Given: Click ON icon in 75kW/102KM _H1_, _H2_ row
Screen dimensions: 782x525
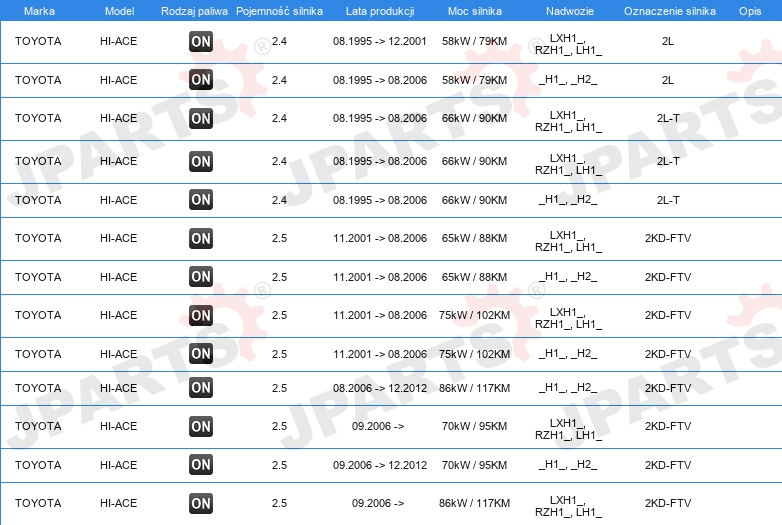Looking at the screenshot, I should tap(201, 353).
